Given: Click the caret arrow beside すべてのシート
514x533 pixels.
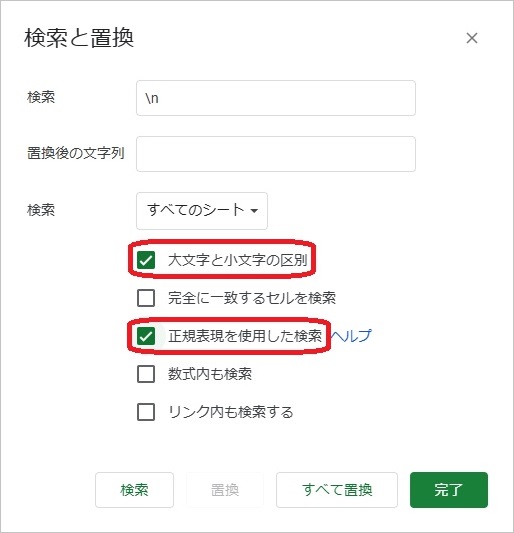Looking at the screenshot, I should 254,211.
